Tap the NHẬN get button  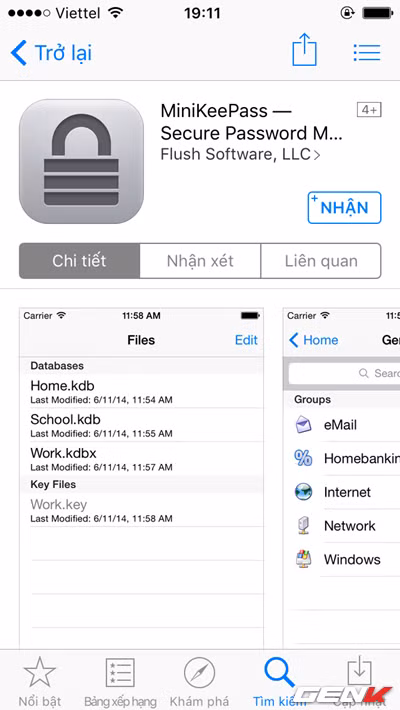point(344,207)
